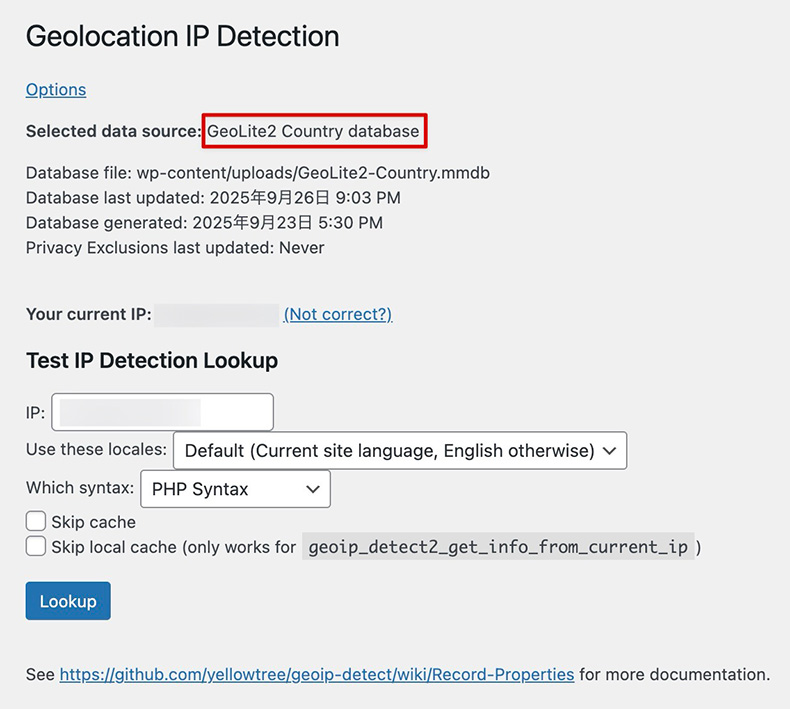790x709 pixels.
Task: Tick the Skip local cache checkbox
Action: (x=36, y=546)
